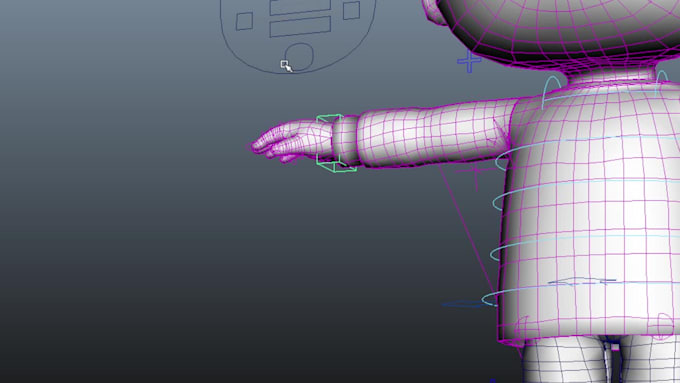This screenshot has width=680, height=383.
Task: Click the right small square in face panel
Action: [351, 10]
